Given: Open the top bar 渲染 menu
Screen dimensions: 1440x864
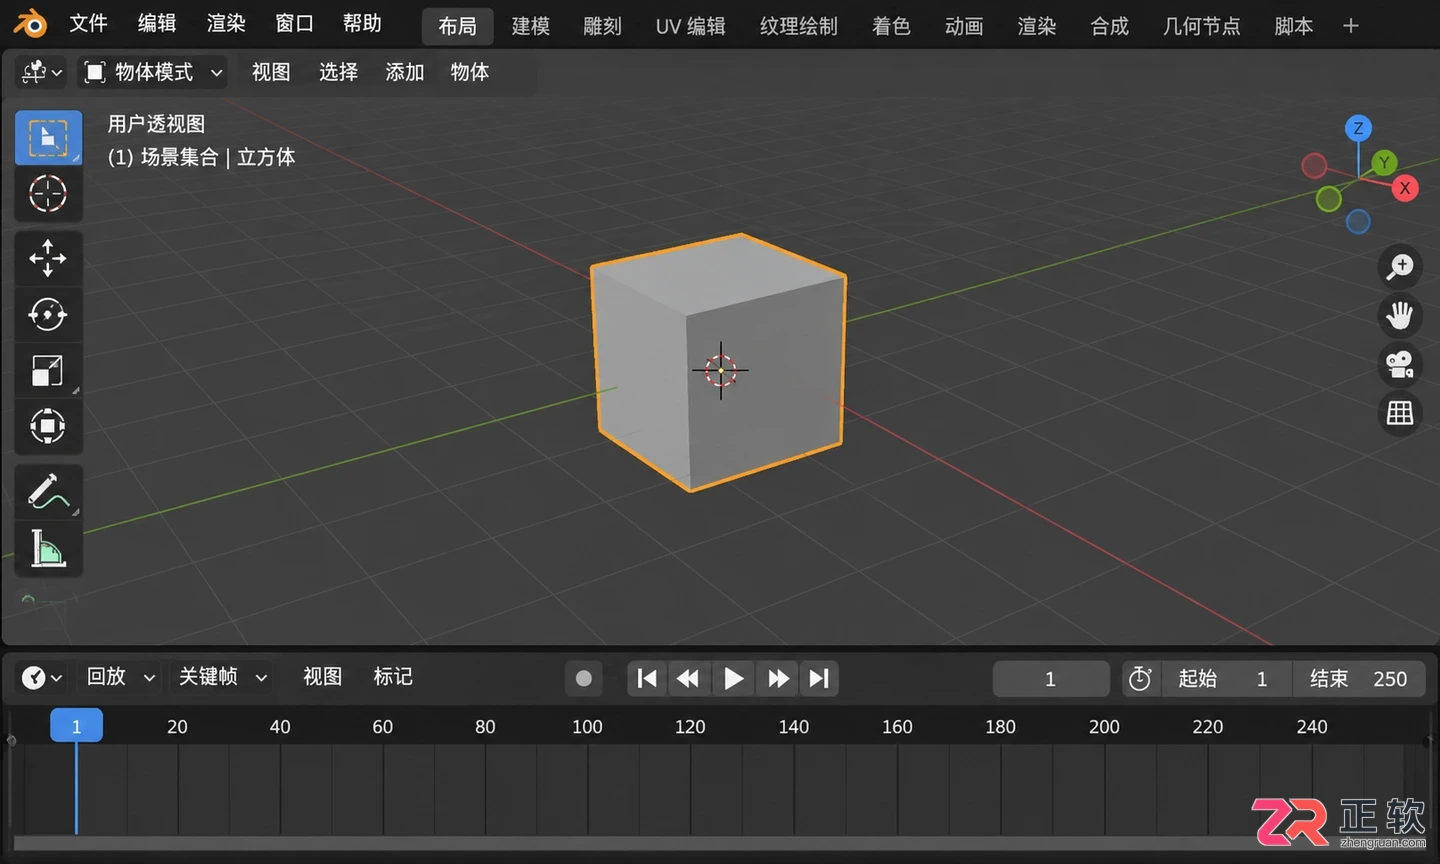Looking at the screenshot, I should click(226, 23).
